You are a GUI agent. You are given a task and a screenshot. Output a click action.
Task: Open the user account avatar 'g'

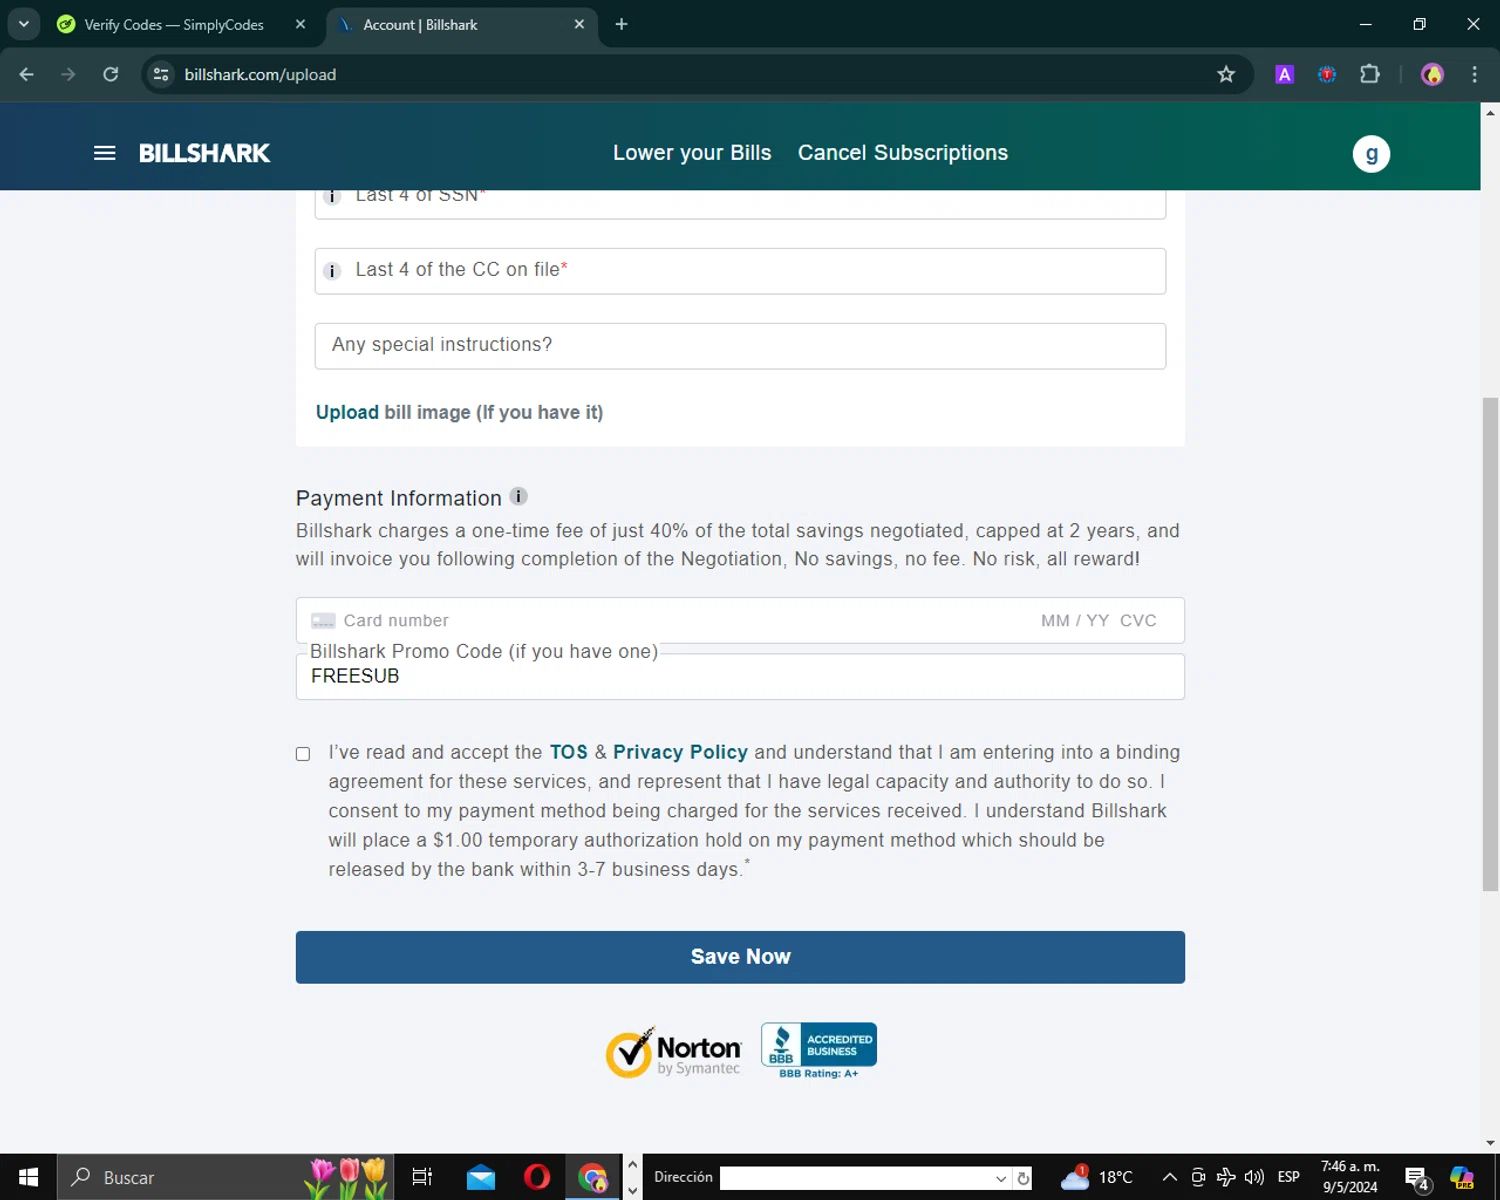(1371, 154)
